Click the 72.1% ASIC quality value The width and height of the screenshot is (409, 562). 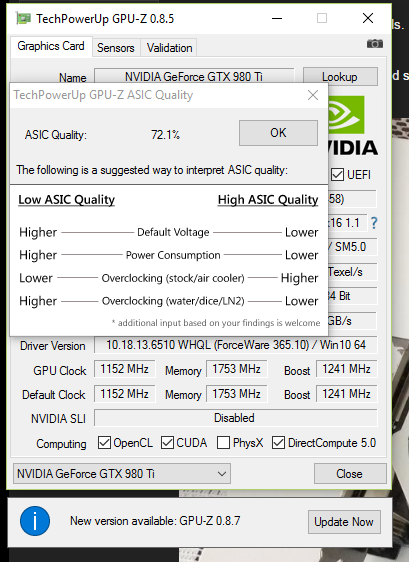pyautogui.click(x=165, y=135)
